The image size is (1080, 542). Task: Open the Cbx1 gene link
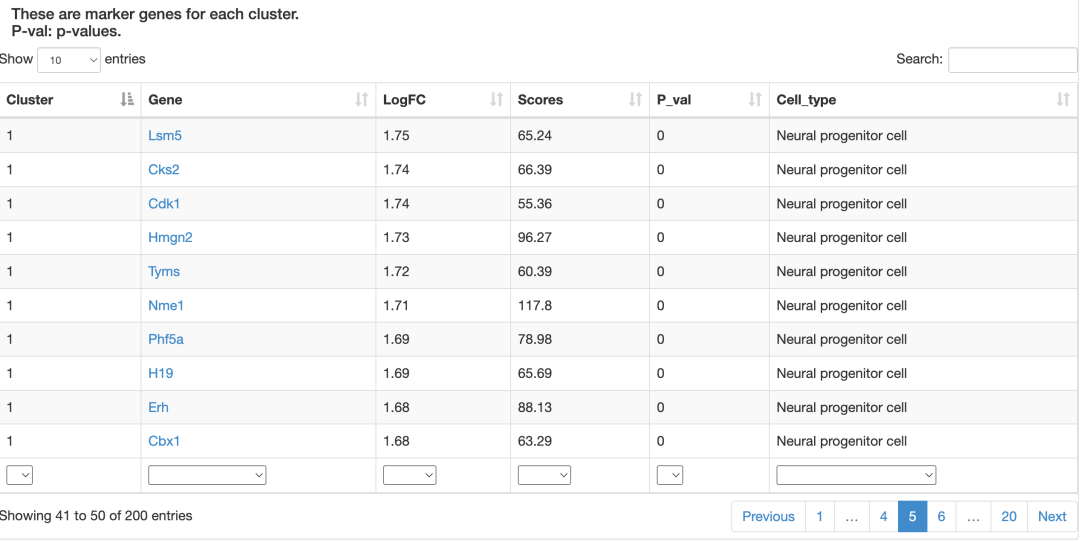pos(164,441)
